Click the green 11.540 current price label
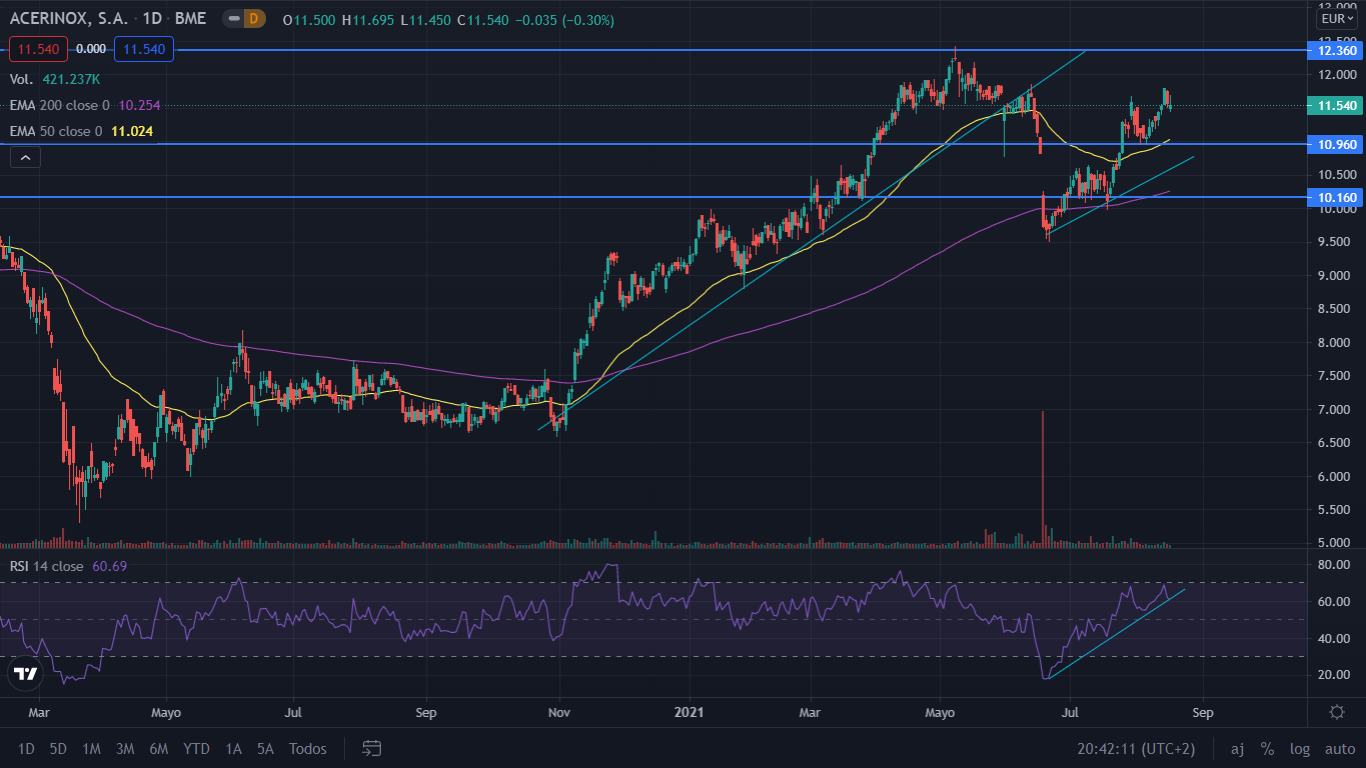The height and width of the screenshot is (768, 1366). [x=1336, y=105]
